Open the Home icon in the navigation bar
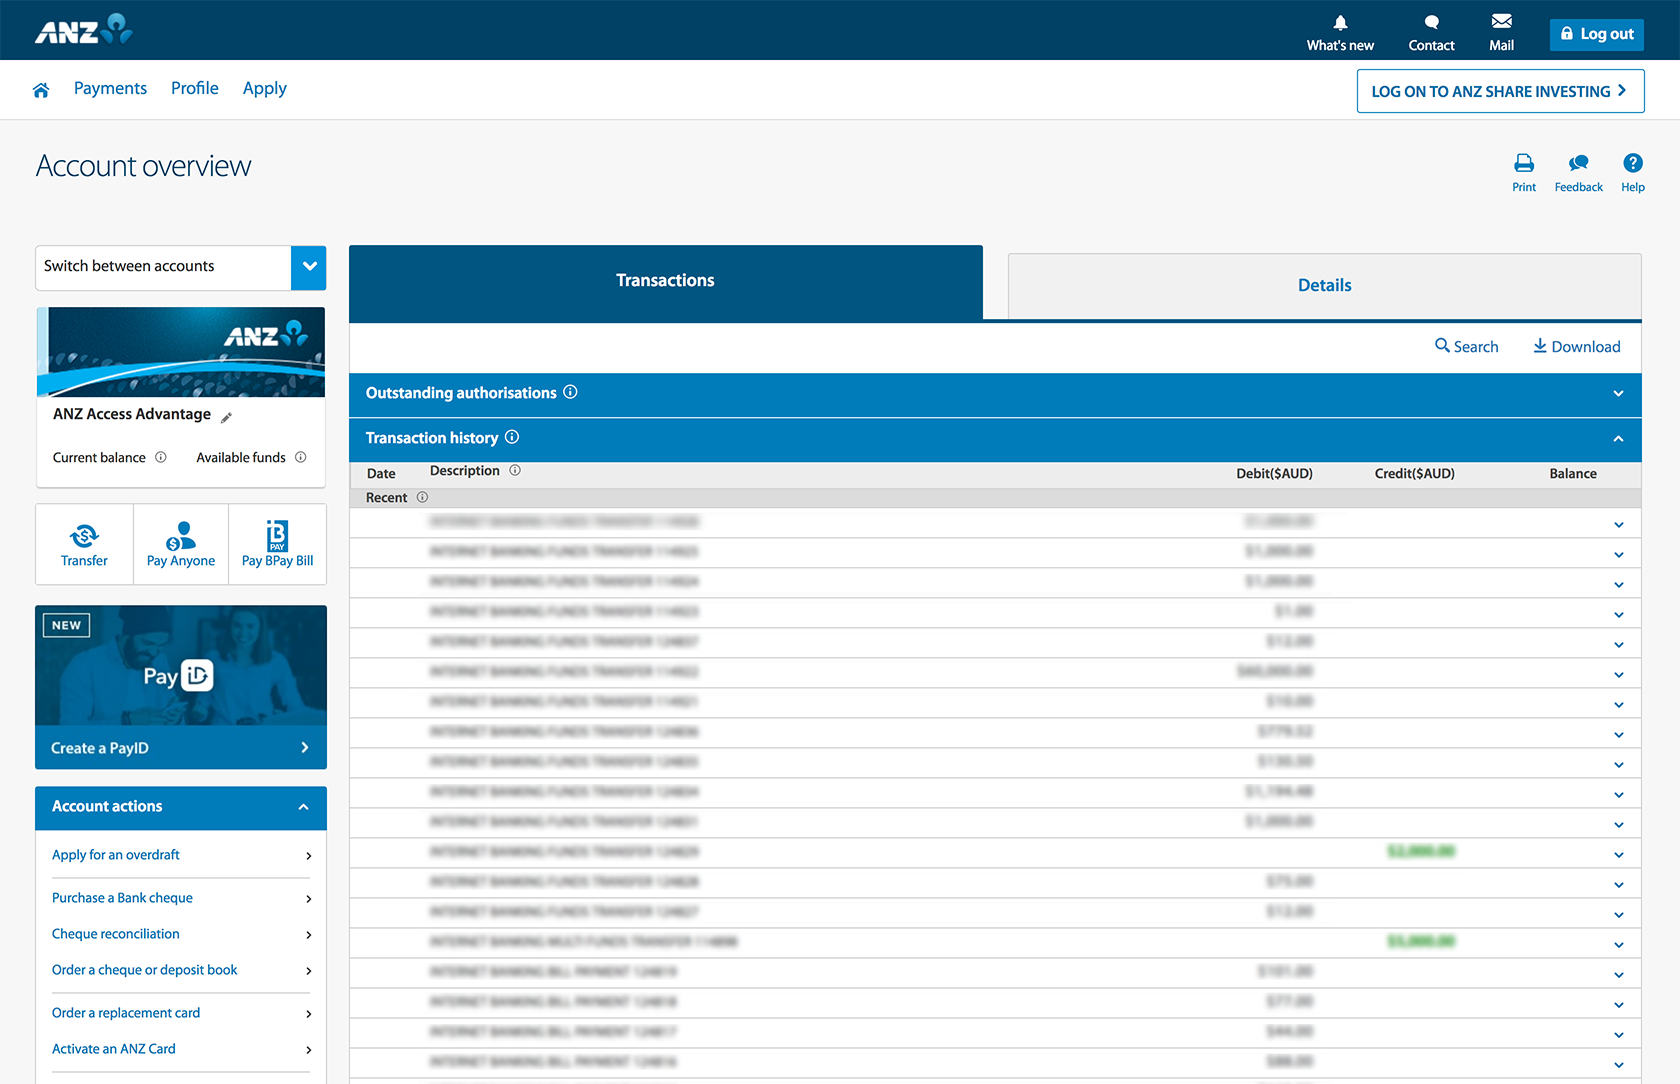This screenshot has height=1084, width=1680. click(41, 89)
